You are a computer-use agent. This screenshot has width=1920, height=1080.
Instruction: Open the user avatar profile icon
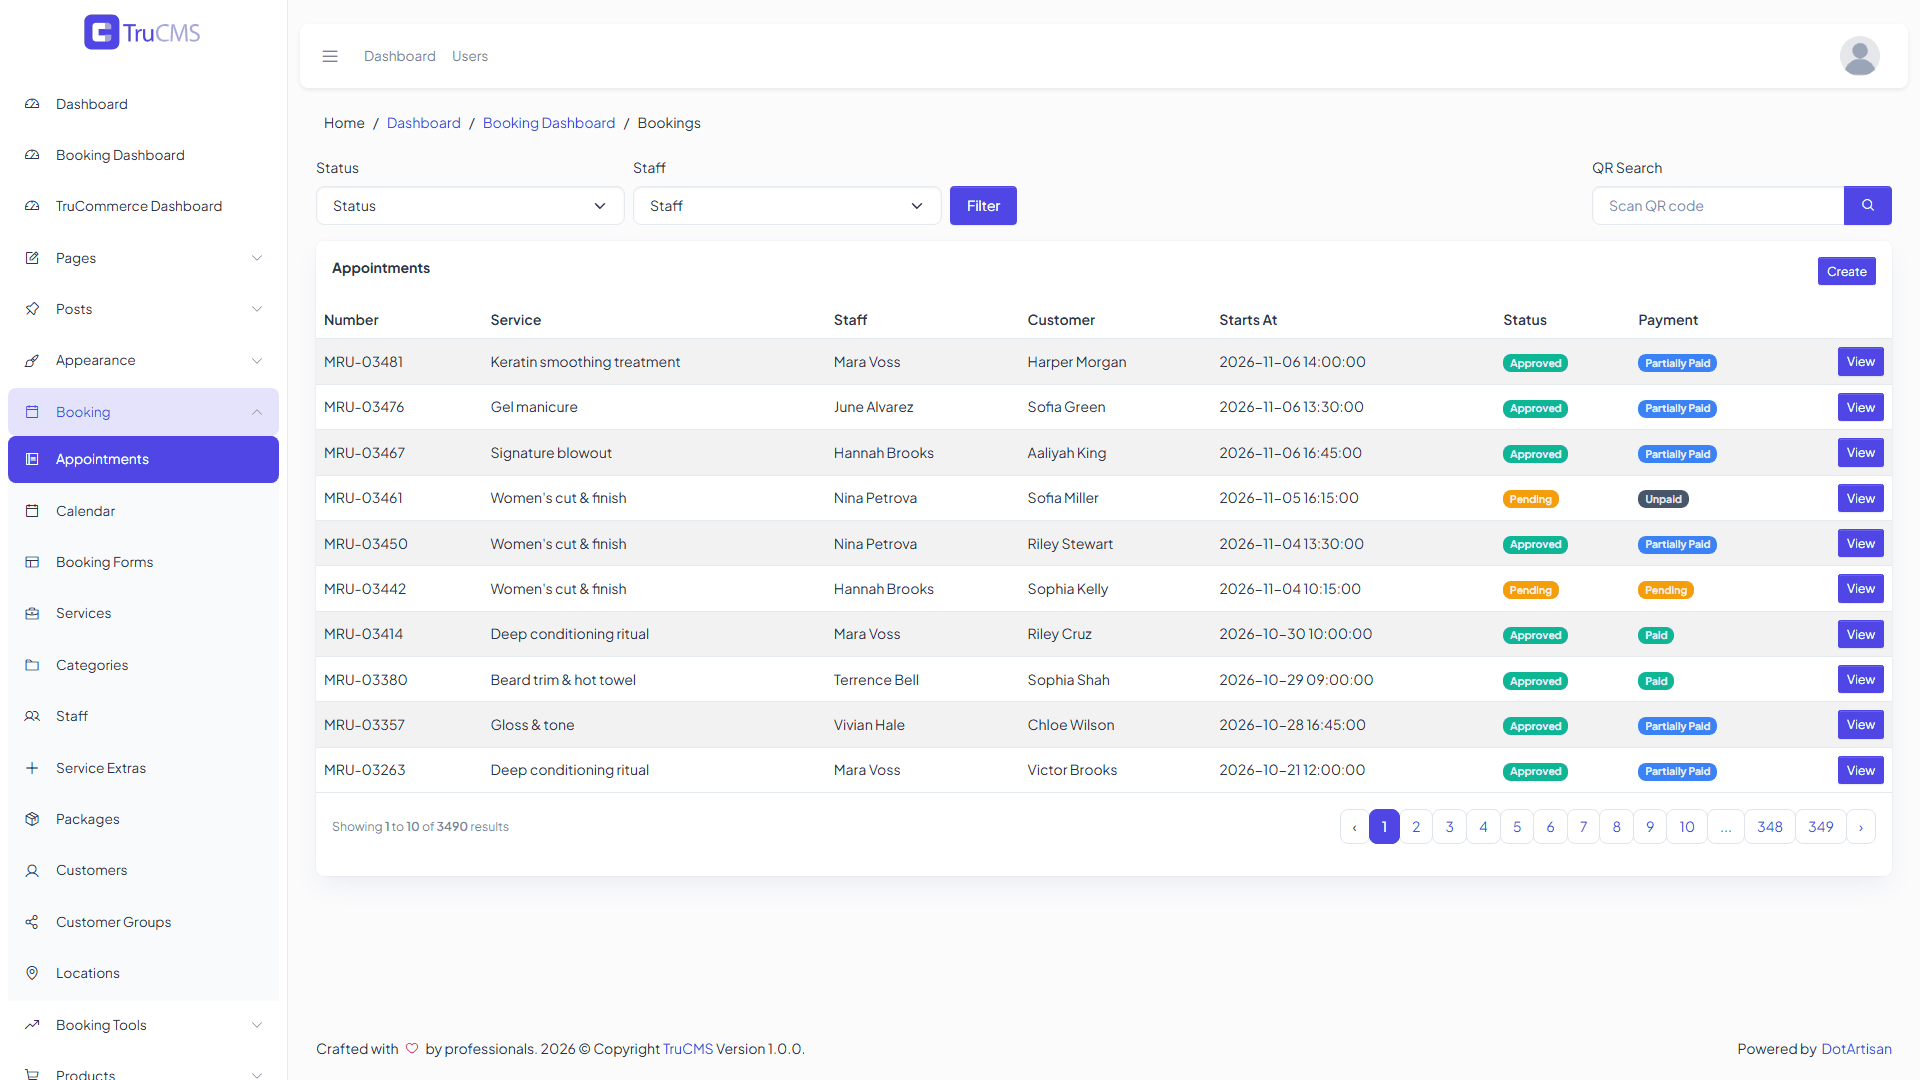pos(1859,56)
